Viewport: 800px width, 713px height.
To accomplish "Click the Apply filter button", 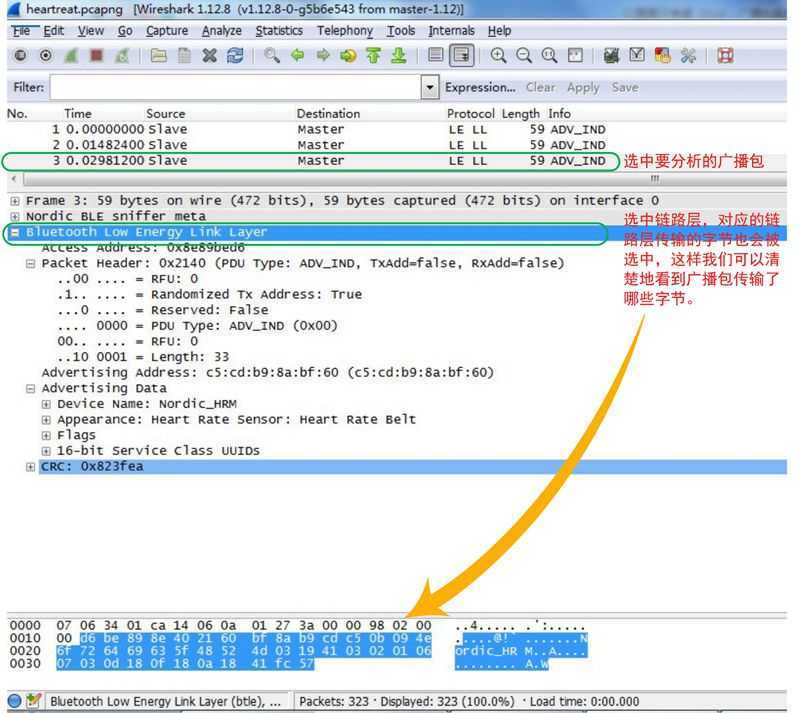I will tap(583, 88).
